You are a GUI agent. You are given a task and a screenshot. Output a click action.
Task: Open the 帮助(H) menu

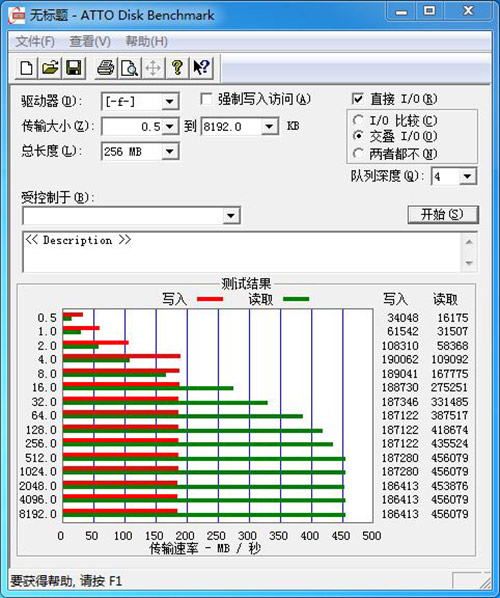pos(146,41)
